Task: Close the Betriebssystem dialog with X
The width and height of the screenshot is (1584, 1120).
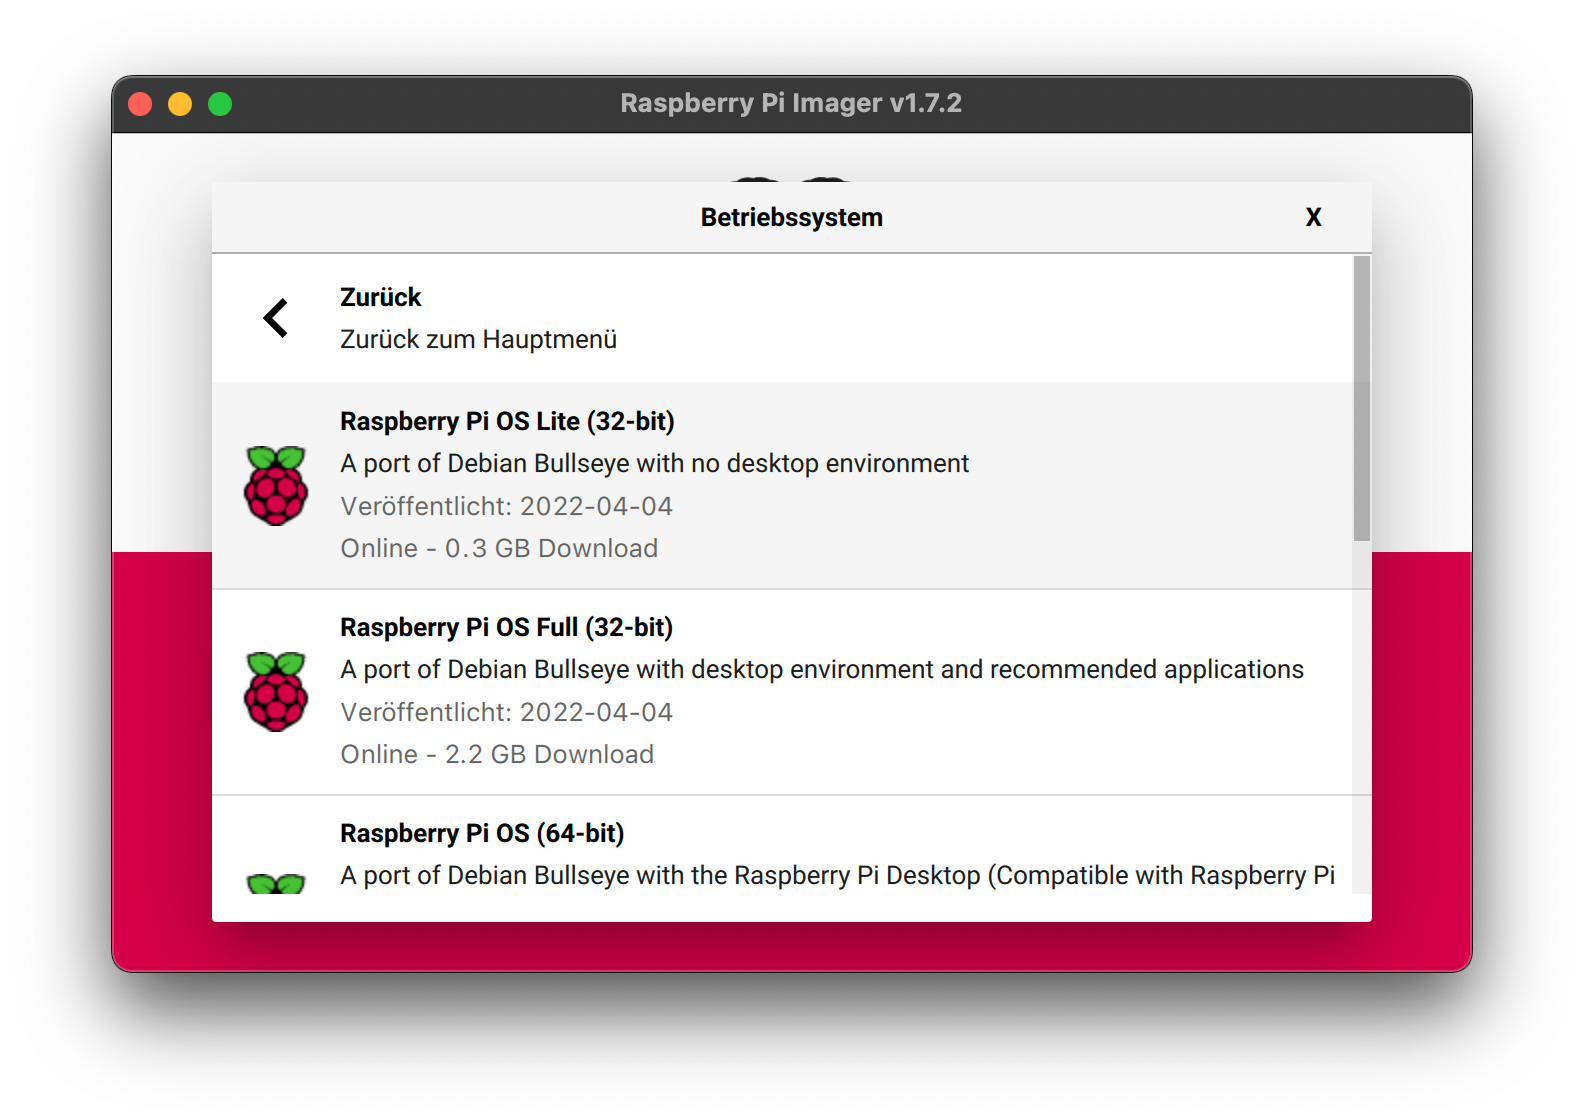Action: [x=1313, y=218]
